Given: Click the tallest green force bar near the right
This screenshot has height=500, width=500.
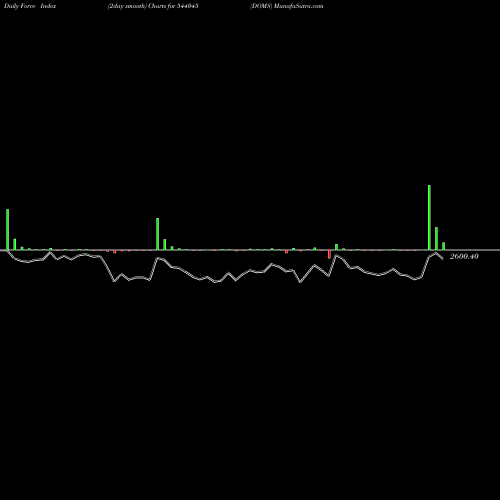Looking at the screenshot, I should click(429, 217).
